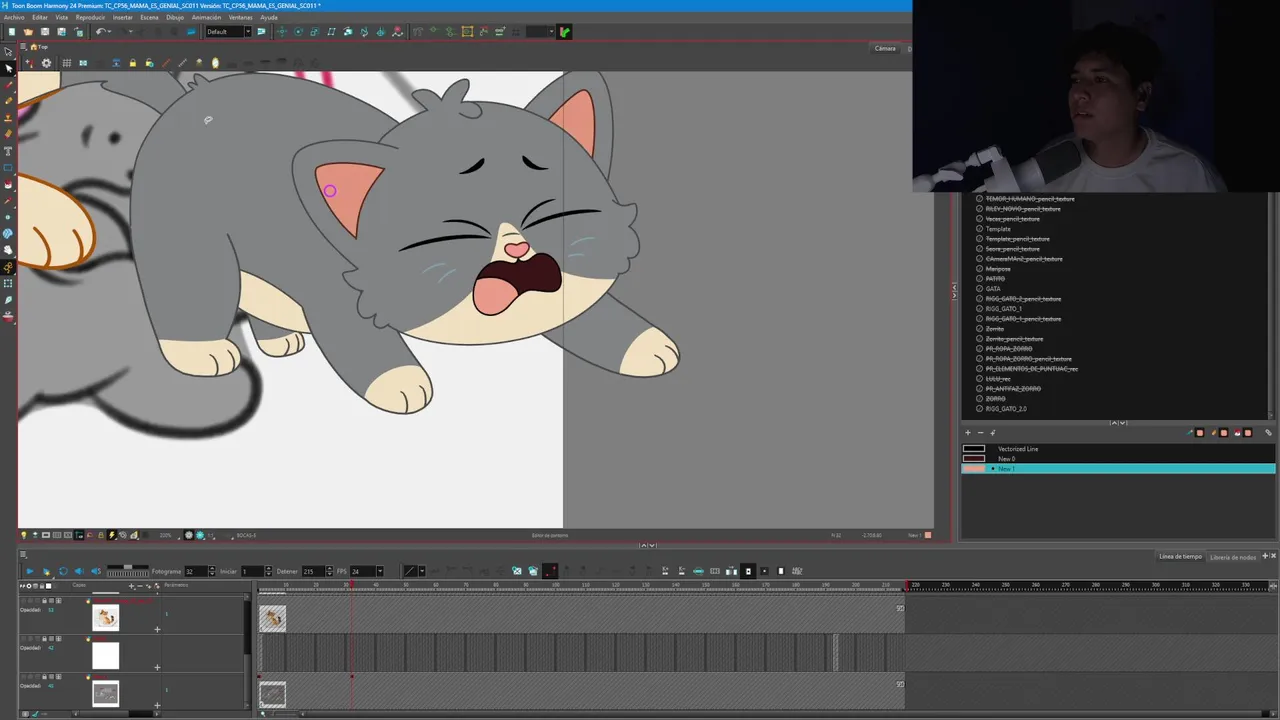Click the gear settings icon in camera toolbar

tap(46, 63)
